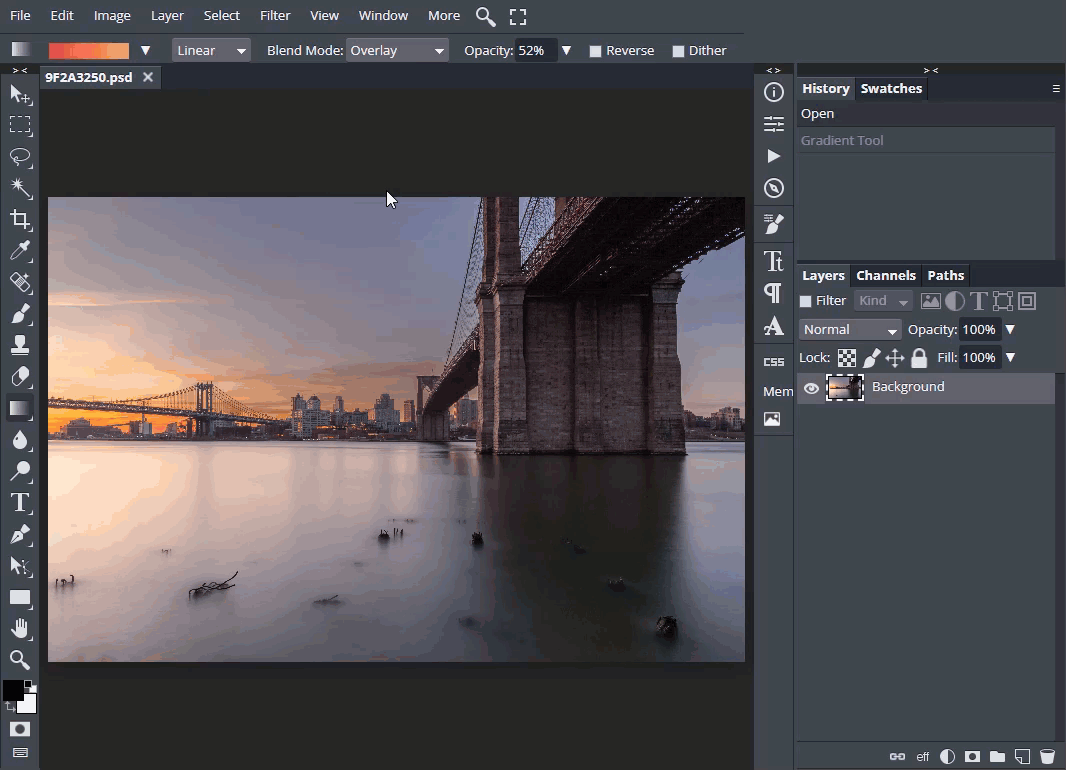This screenshot has width=1066, height=770.
Task: Select the Lasso tool
Action: (20, 157)
